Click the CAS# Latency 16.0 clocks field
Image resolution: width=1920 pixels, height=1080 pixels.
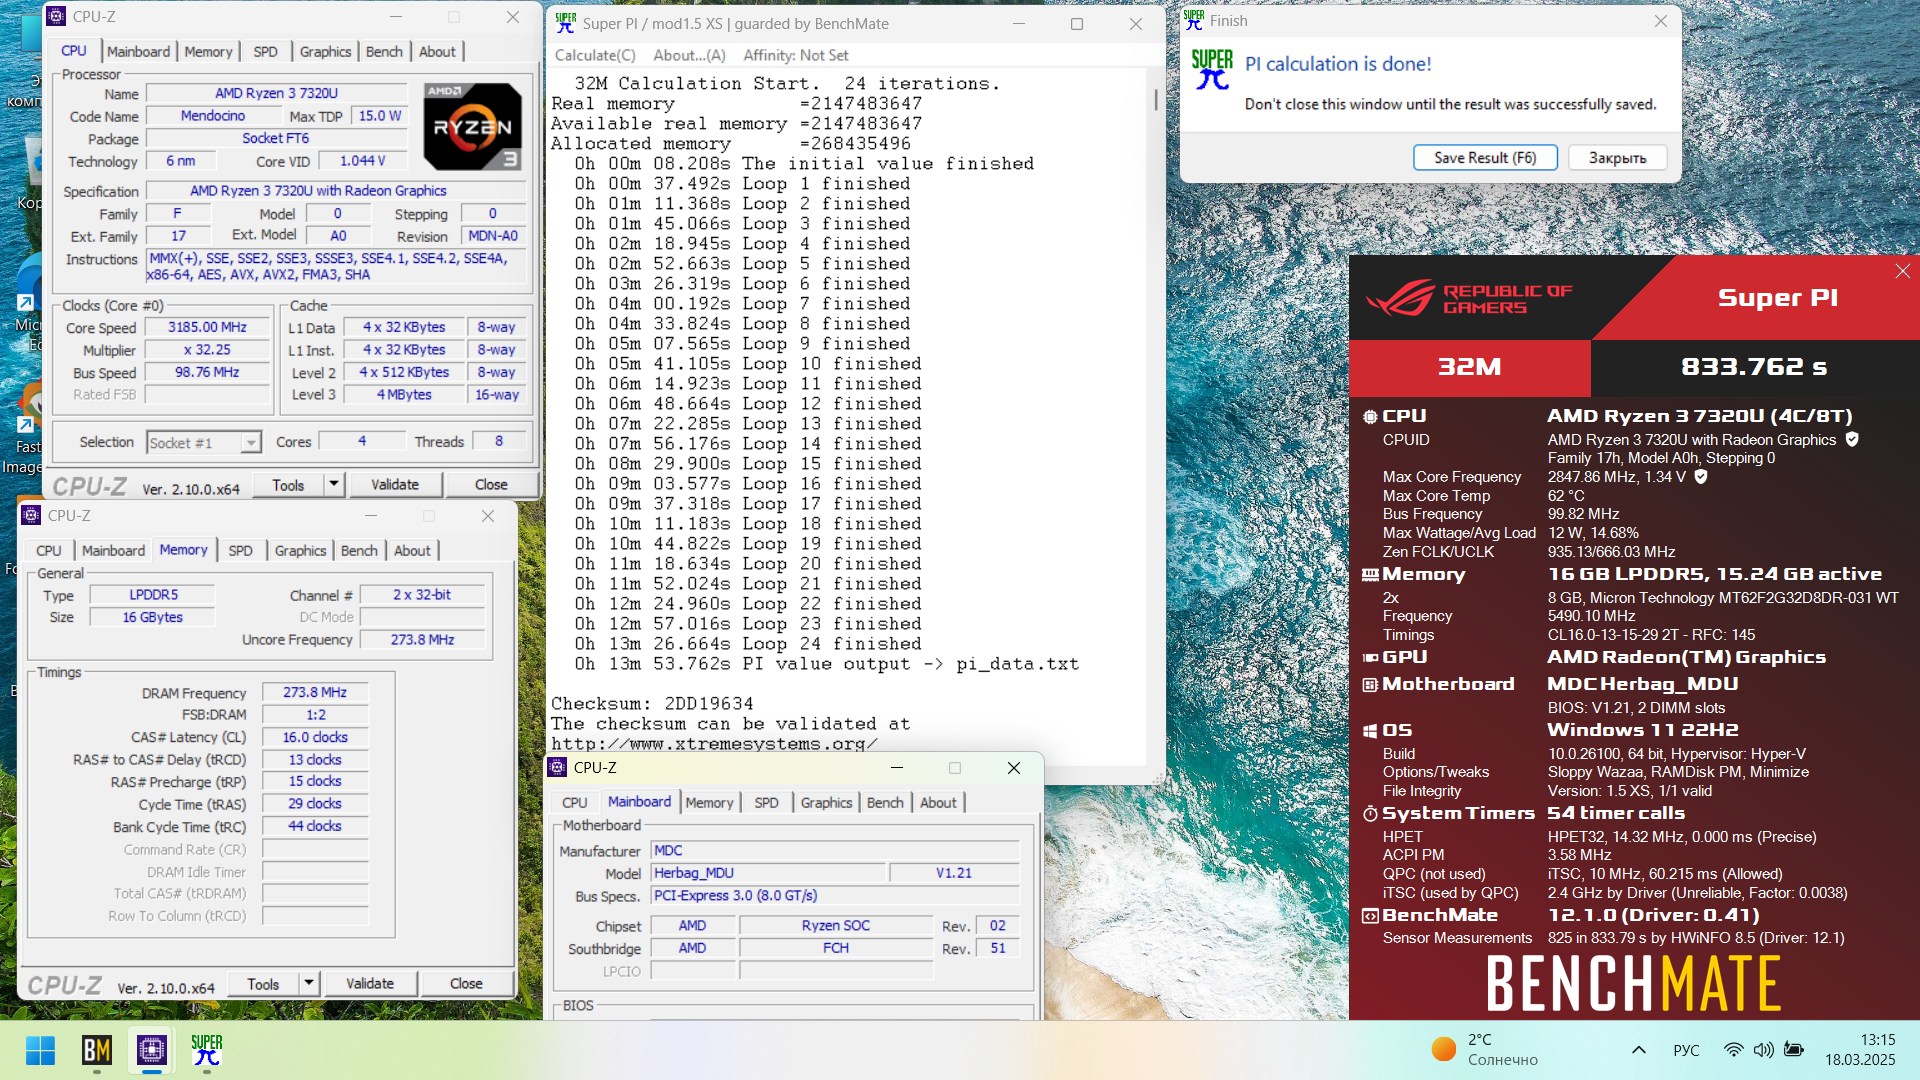pos(315,738)
